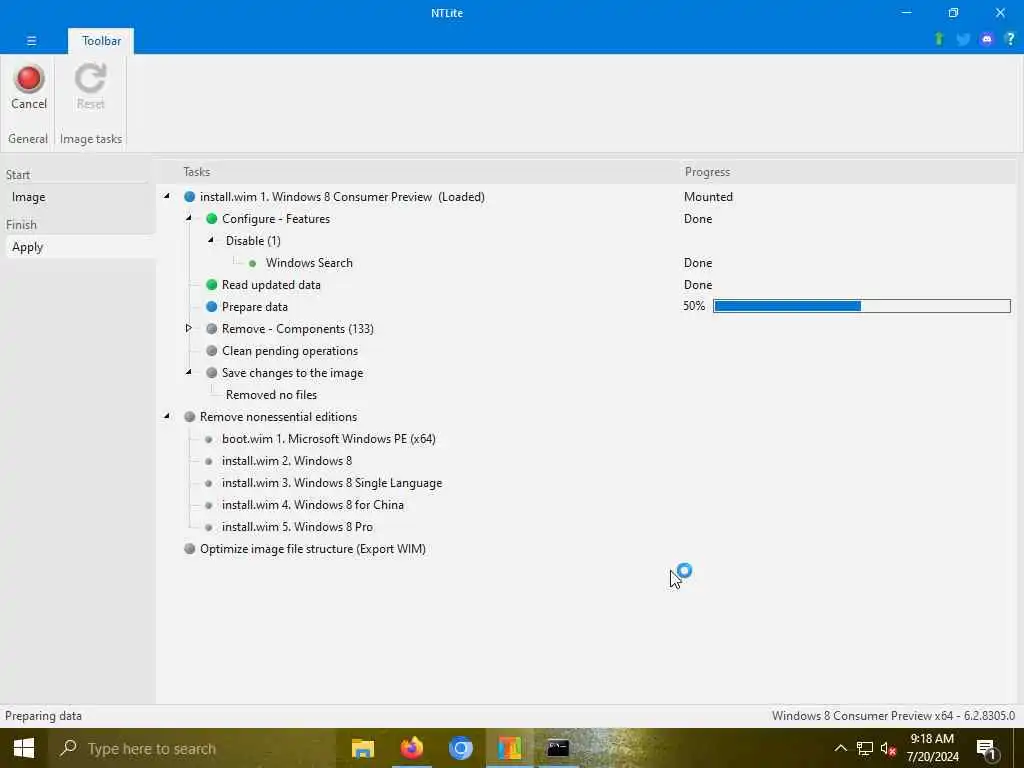The width and height of the screenshot is (1024, 768).
Task: Click the green update arrow icon
Action: coord(939,39)
